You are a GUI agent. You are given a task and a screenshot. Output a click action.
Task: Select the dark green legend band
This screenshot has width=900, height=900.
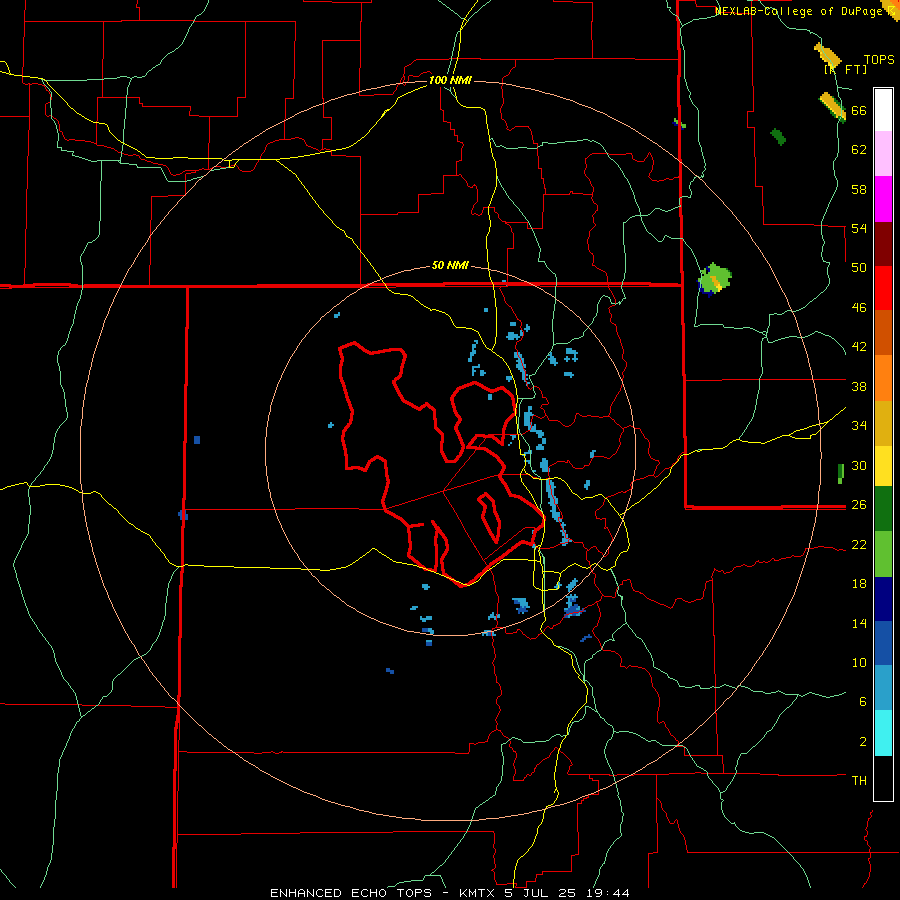pyautogui.click(x=883, y=509)
